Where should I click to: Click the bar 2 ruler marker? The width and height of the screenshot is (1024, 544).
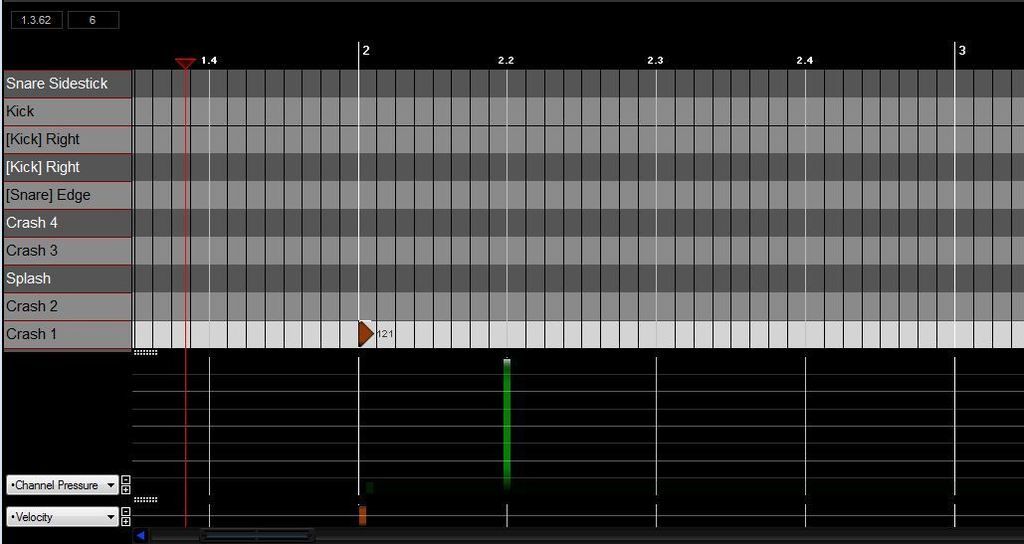pyautogui.click(x=366, y=51)
